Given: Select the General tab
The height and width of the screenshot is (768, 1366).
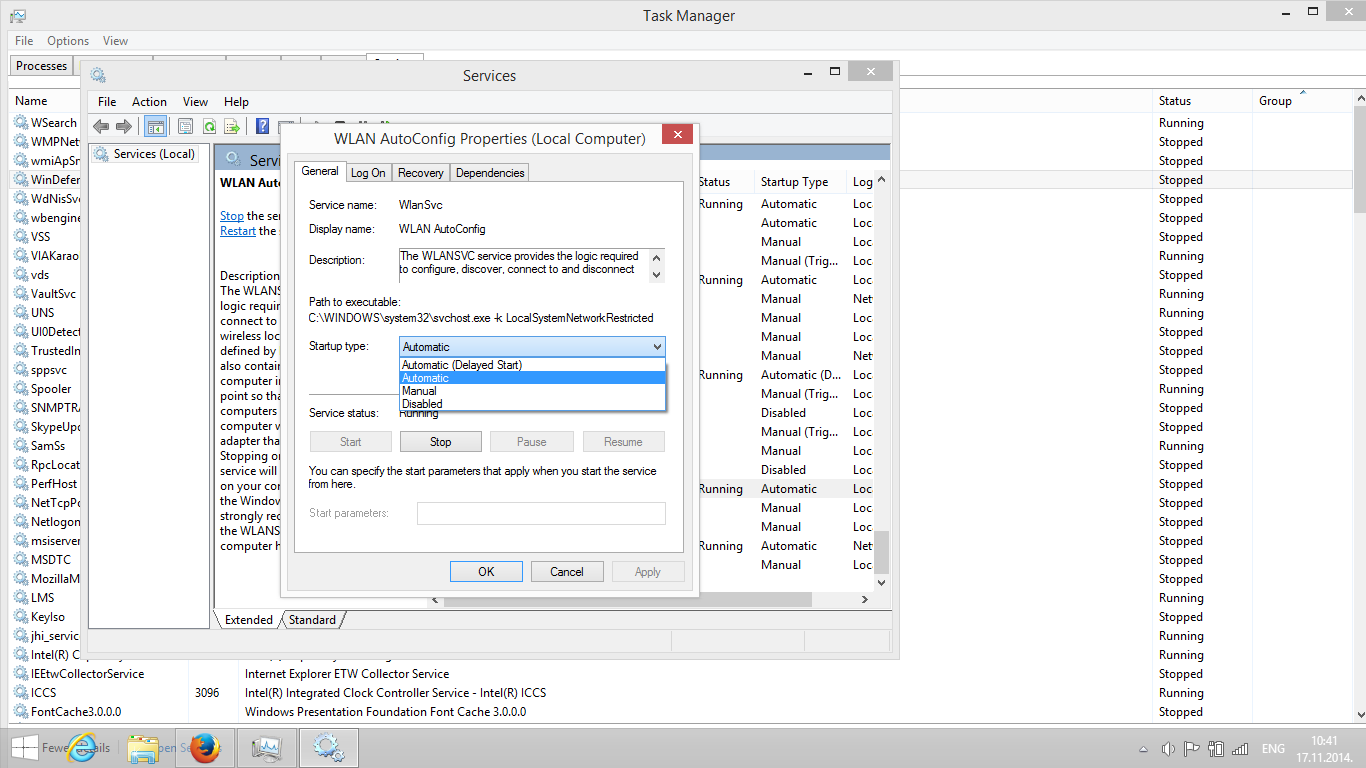Looking at the screenshot, I should [x=320, y=171].
